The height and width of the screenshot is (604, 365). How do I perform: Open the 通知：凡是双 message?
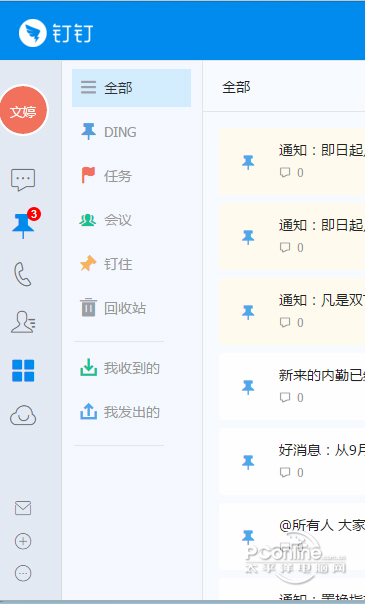[x=292, y=312]
